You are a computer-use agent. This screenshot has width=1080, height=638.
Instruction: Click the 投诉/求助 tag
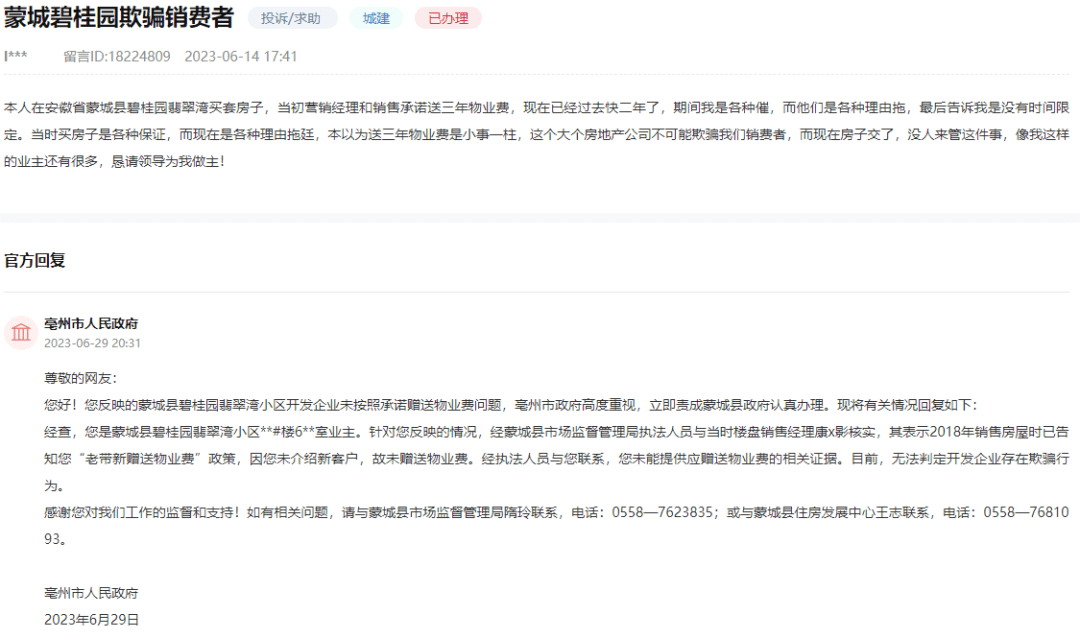pyautogui.click(x=291, y=19)
